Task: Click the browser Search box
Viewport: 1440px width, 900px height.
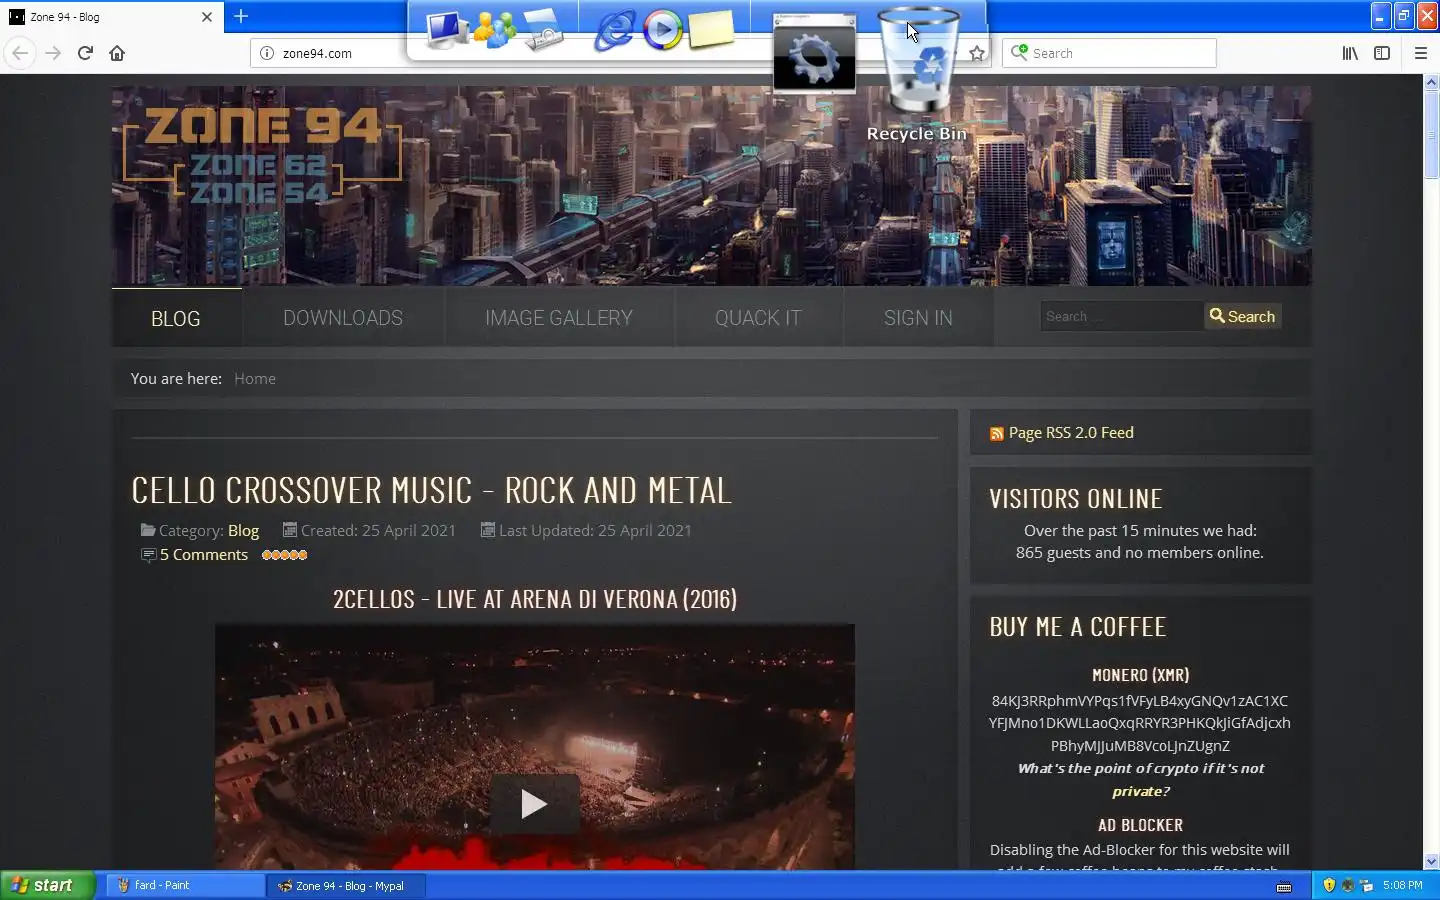Action: click(x=1110, y=53)
